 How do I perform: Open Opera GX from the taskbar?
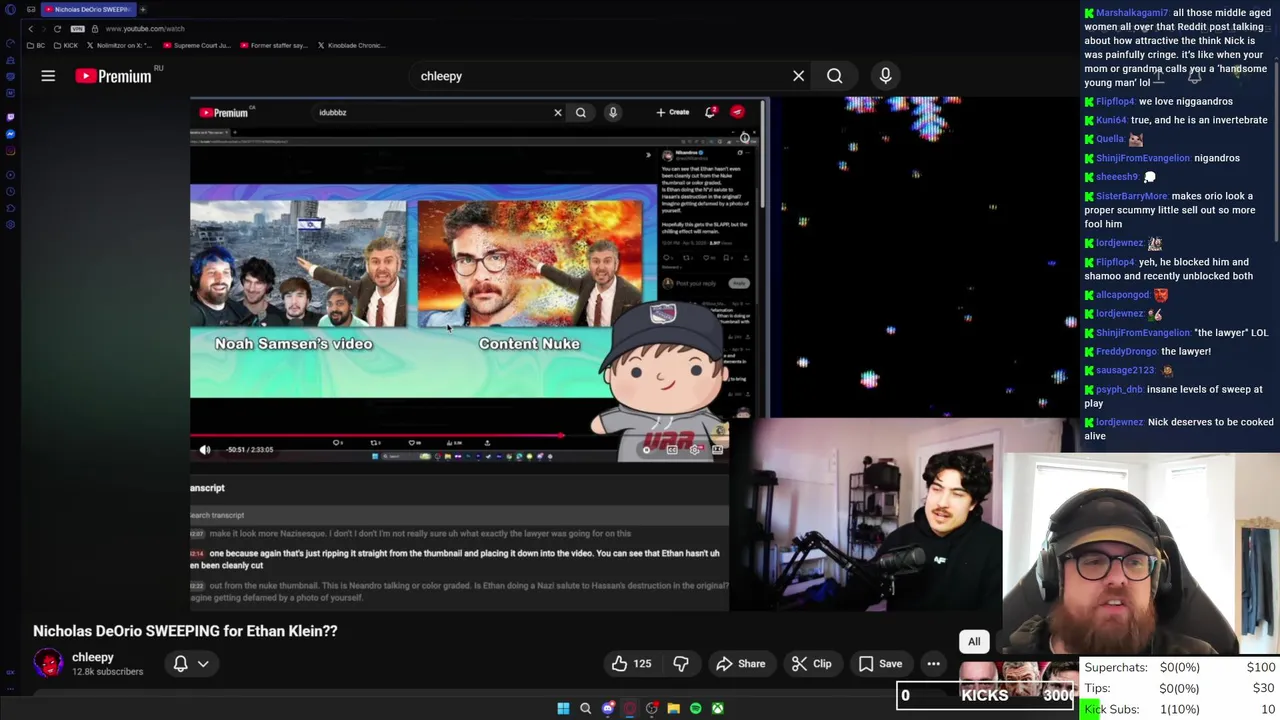(x=629, y=708)
